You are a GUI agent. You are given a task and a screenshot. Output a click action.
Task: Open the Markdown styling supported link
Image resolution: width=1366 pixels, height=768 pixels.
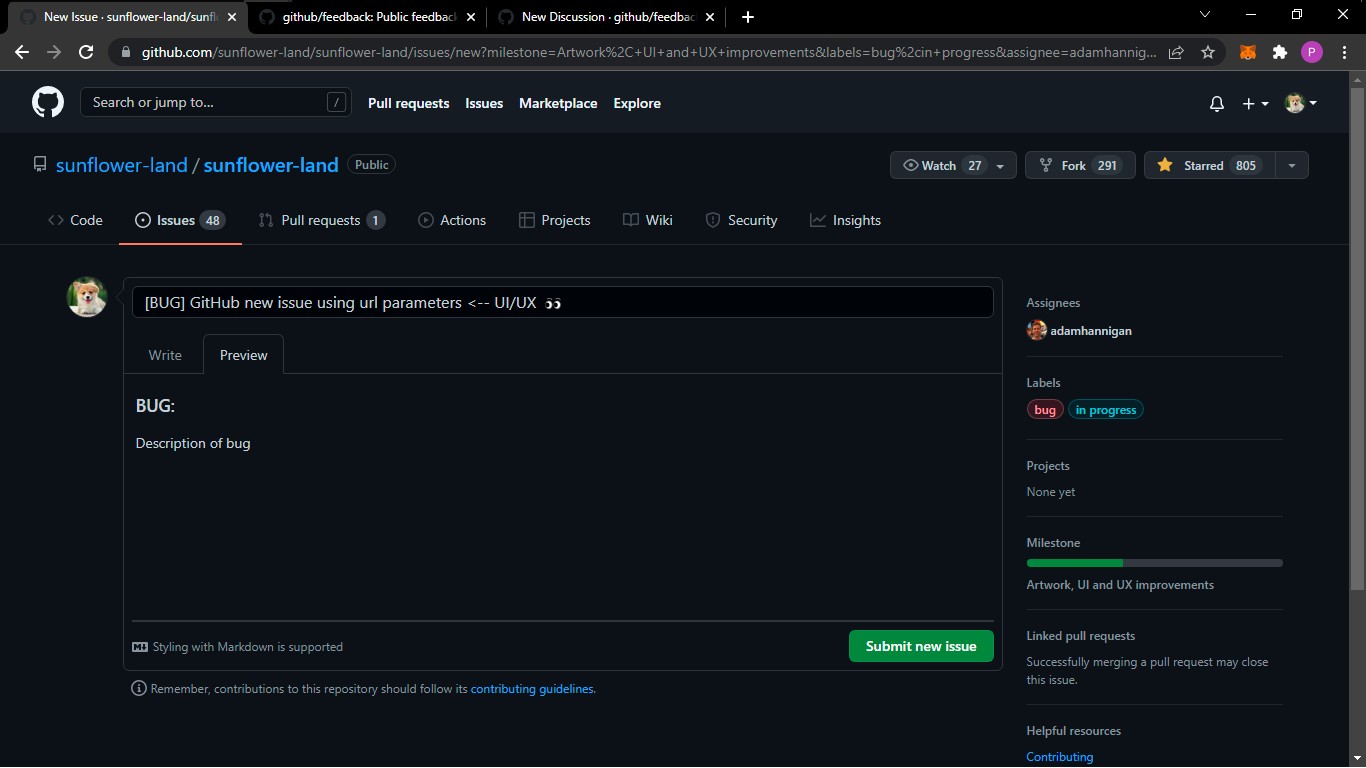click(238, 647)
